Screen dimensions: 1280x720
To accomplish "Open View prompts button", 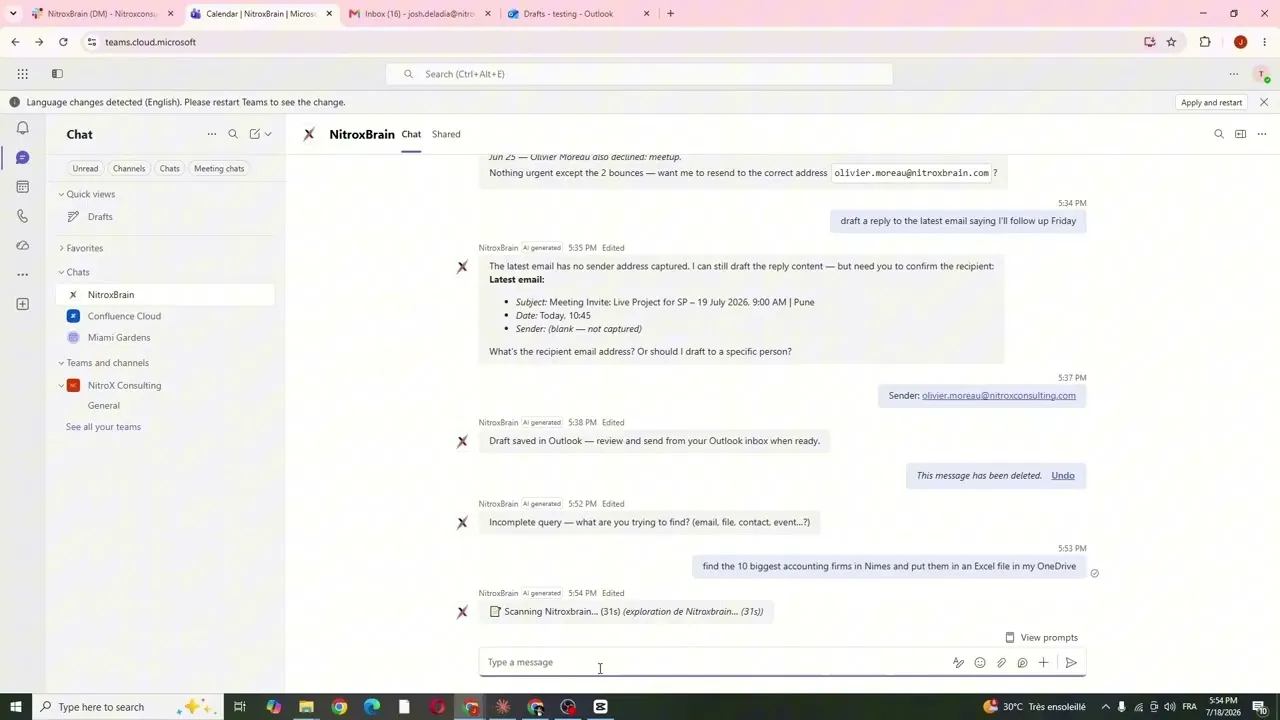I will point(1041,638).
